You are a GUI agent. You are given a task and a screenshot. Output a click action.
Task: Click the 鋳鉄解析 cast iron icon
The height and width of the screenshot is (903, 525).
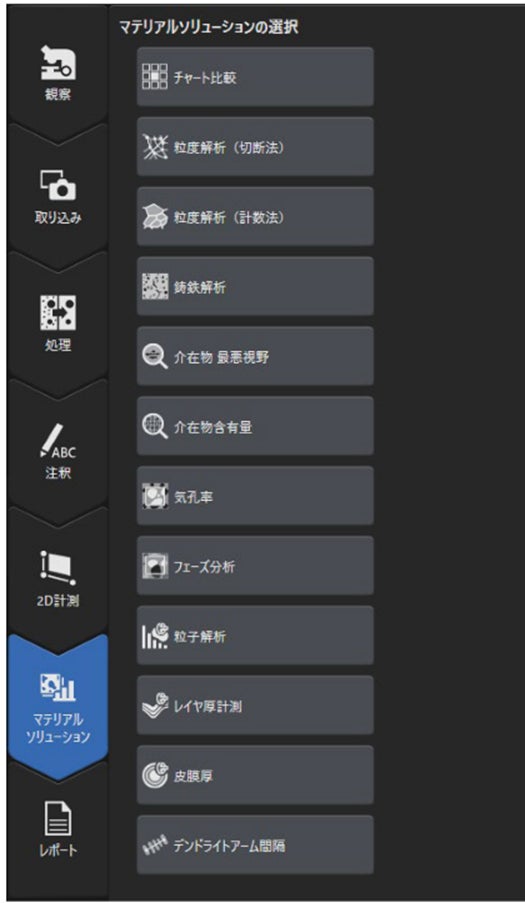(x=154, y=287)
